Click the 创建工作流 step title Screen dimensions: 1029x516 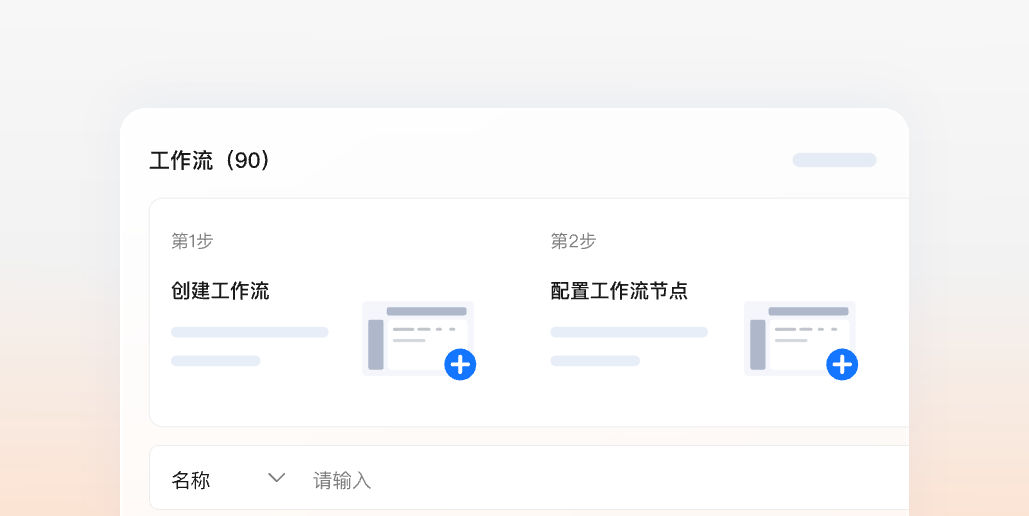click(220, 291)
